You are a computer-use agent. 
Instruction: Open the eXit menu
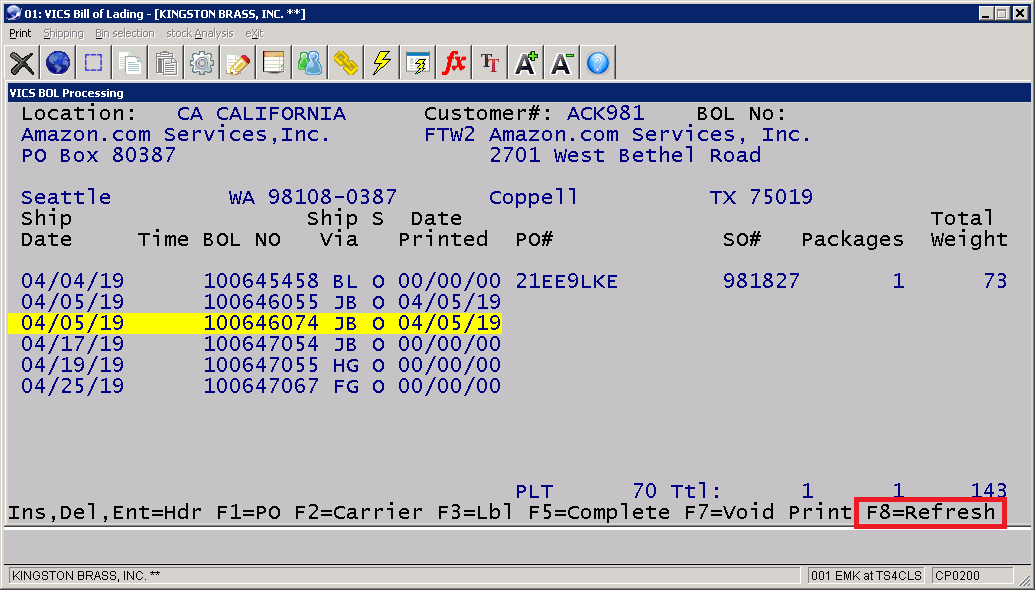pyautogui.click(x=254, y=33)
